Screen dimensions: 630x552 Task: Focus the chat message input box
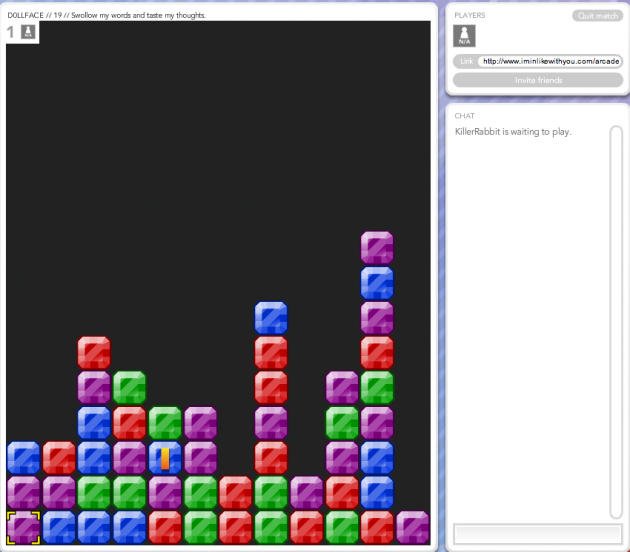click(x=538, y=534)
